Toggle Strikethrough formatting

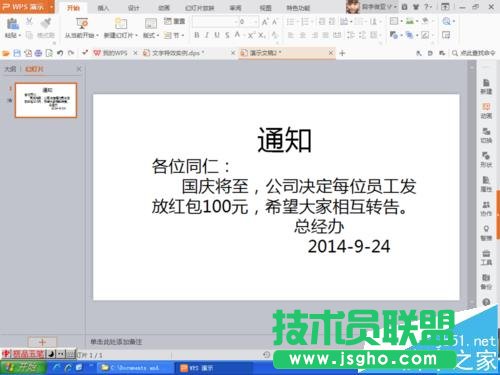tap(227, 35)
